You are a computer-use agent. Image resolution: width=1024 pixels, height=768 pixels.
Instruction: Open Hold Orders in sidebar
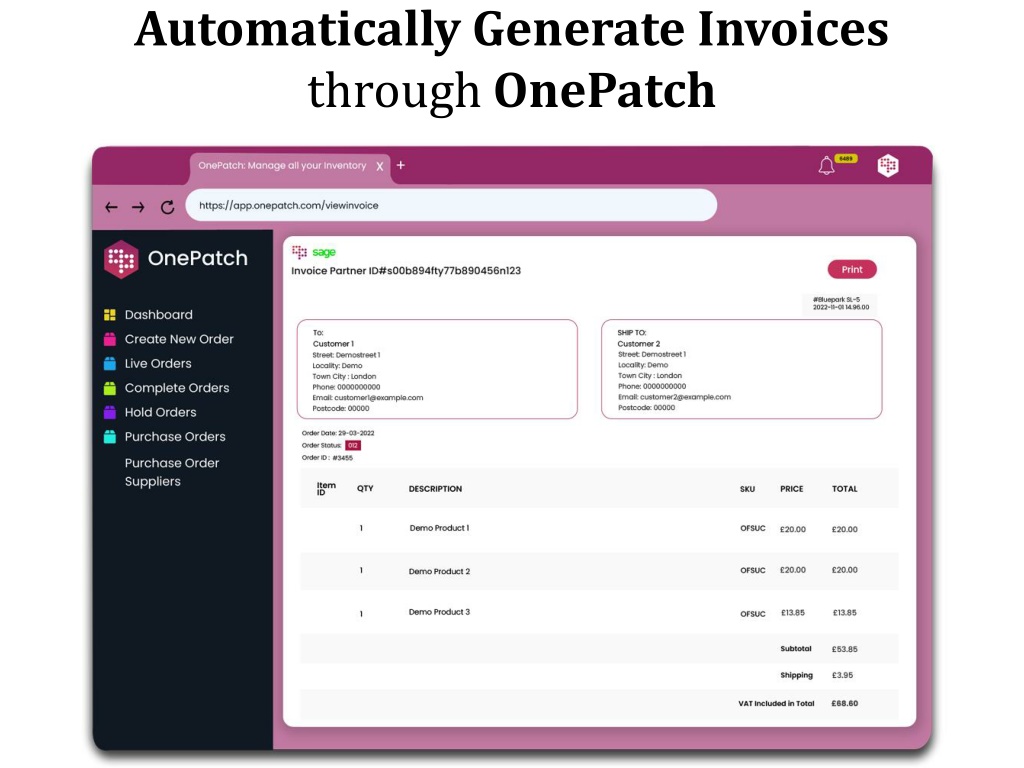pos(161,412)
